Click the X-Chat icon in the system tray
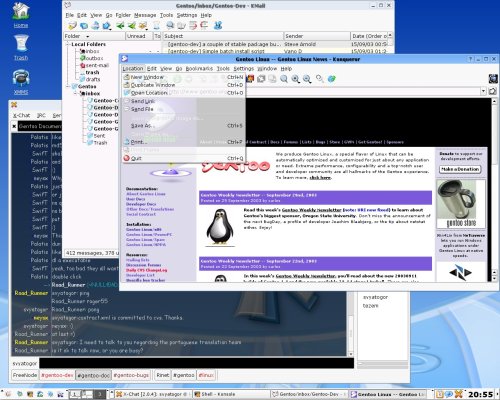This screenshot has height=400, width=500. (x=459, y=394)
